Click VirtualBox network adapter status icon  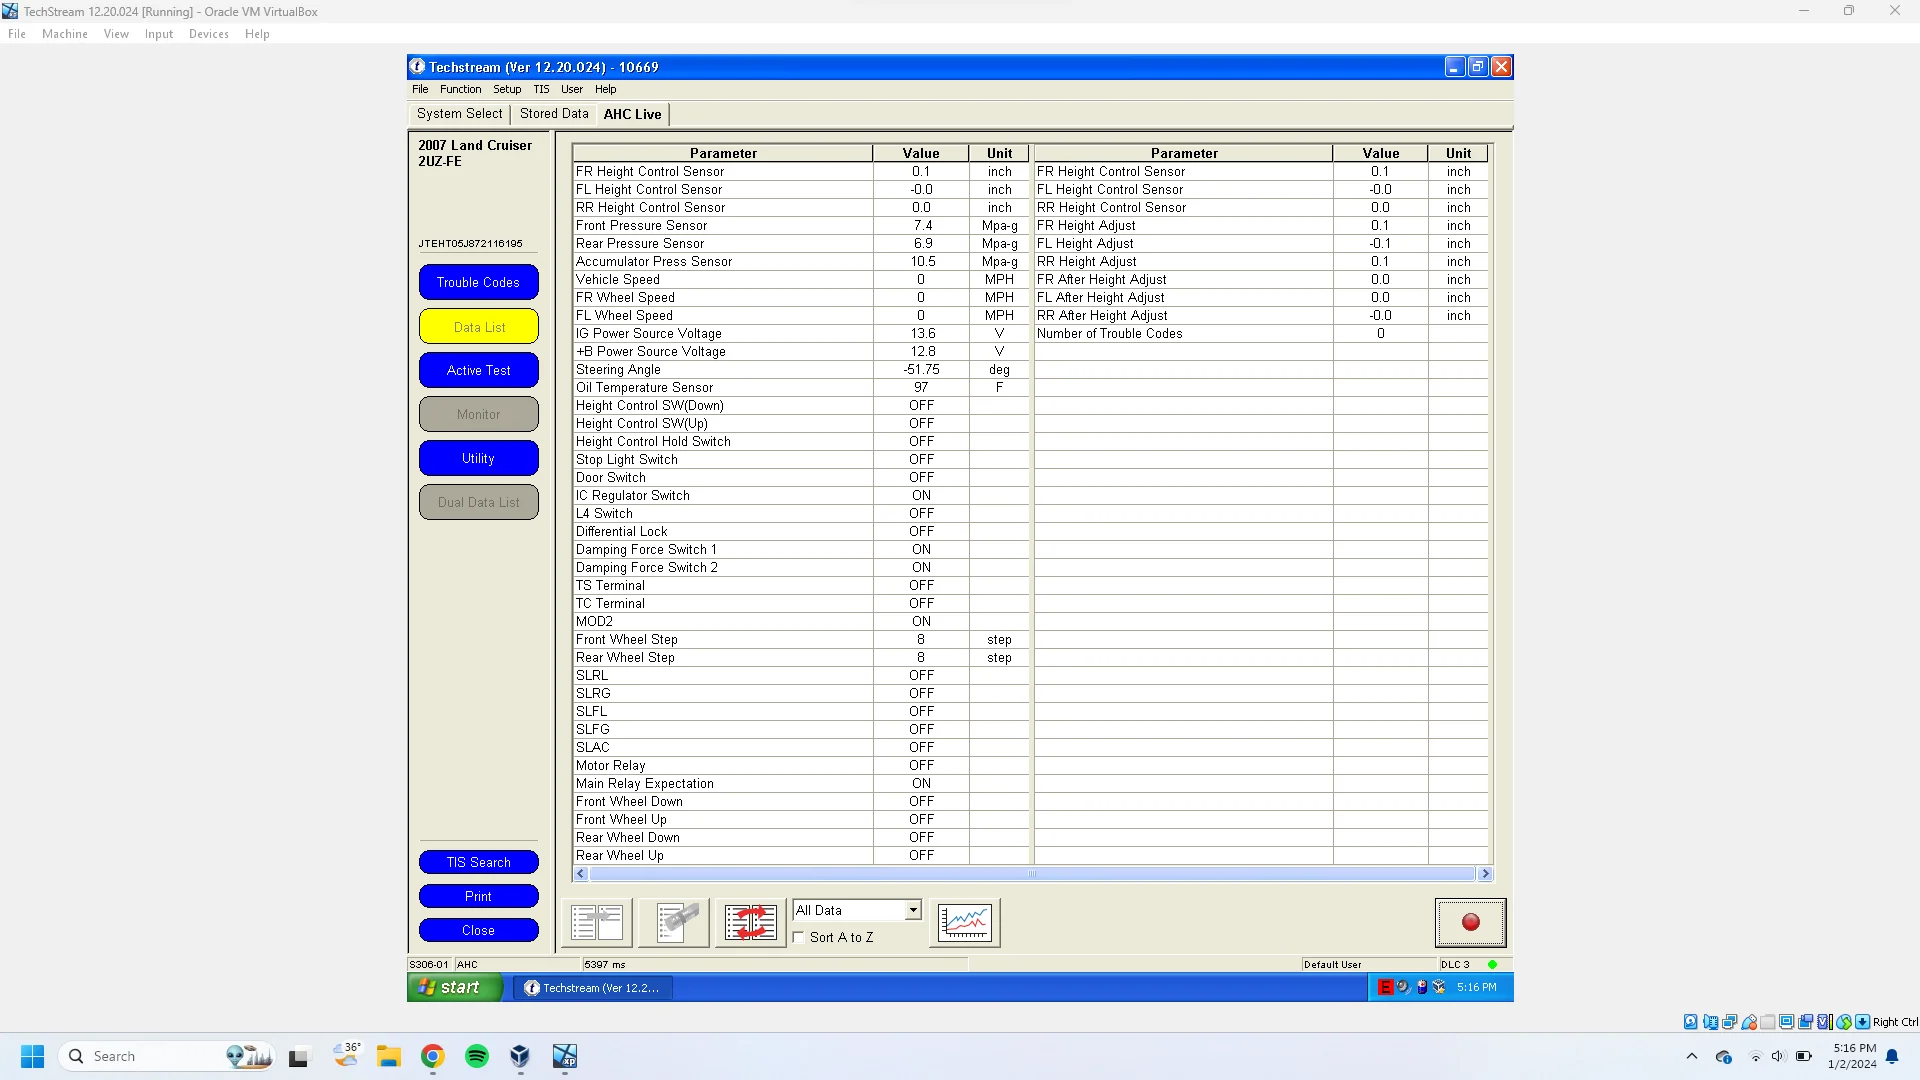pyautogui.click(x=1729, y=1022)
